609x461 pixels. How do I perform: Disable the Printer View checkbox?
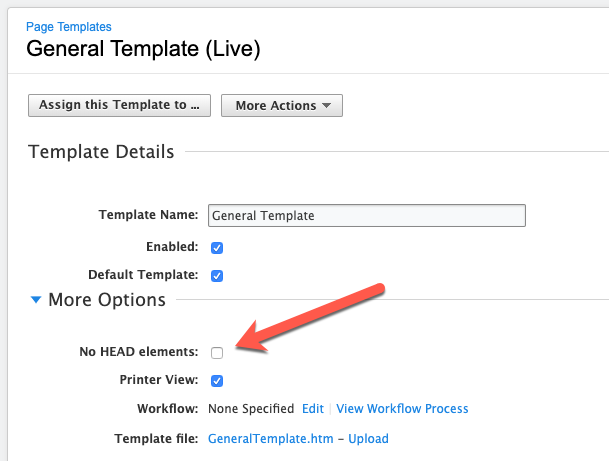tap(217, 380)
